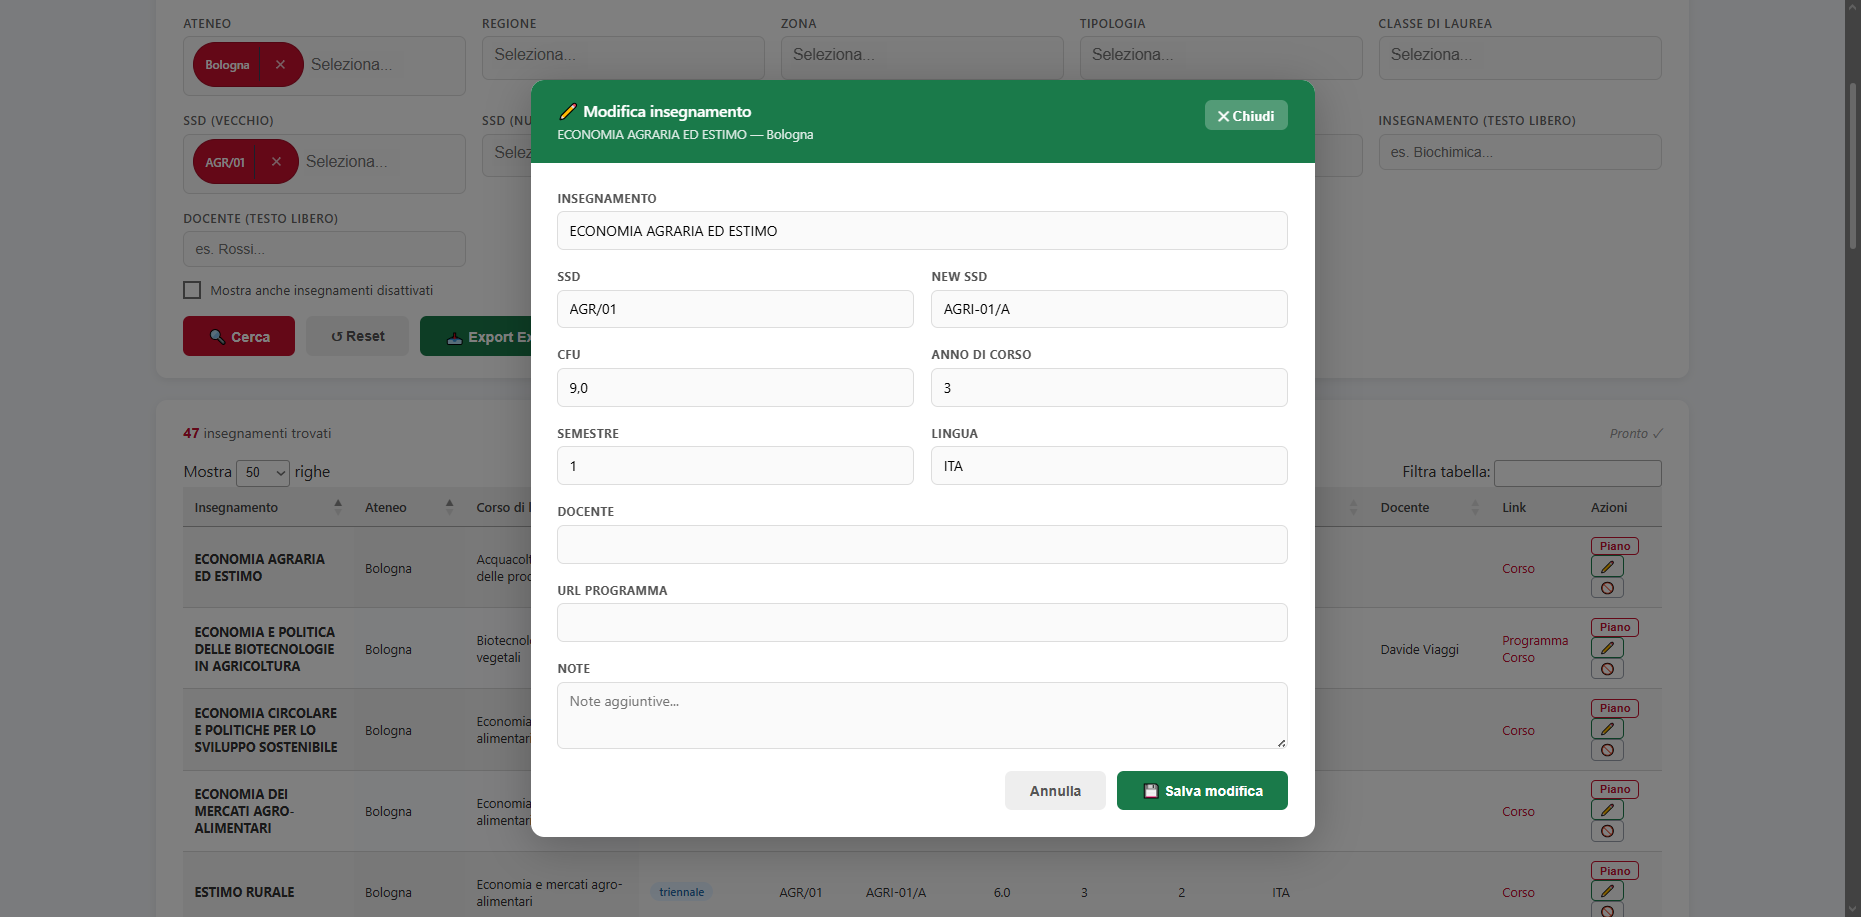Edit the Economia Agraria ed Estimo row
This screenshot has width=1861, height=917.
(x=1607, y=567)
